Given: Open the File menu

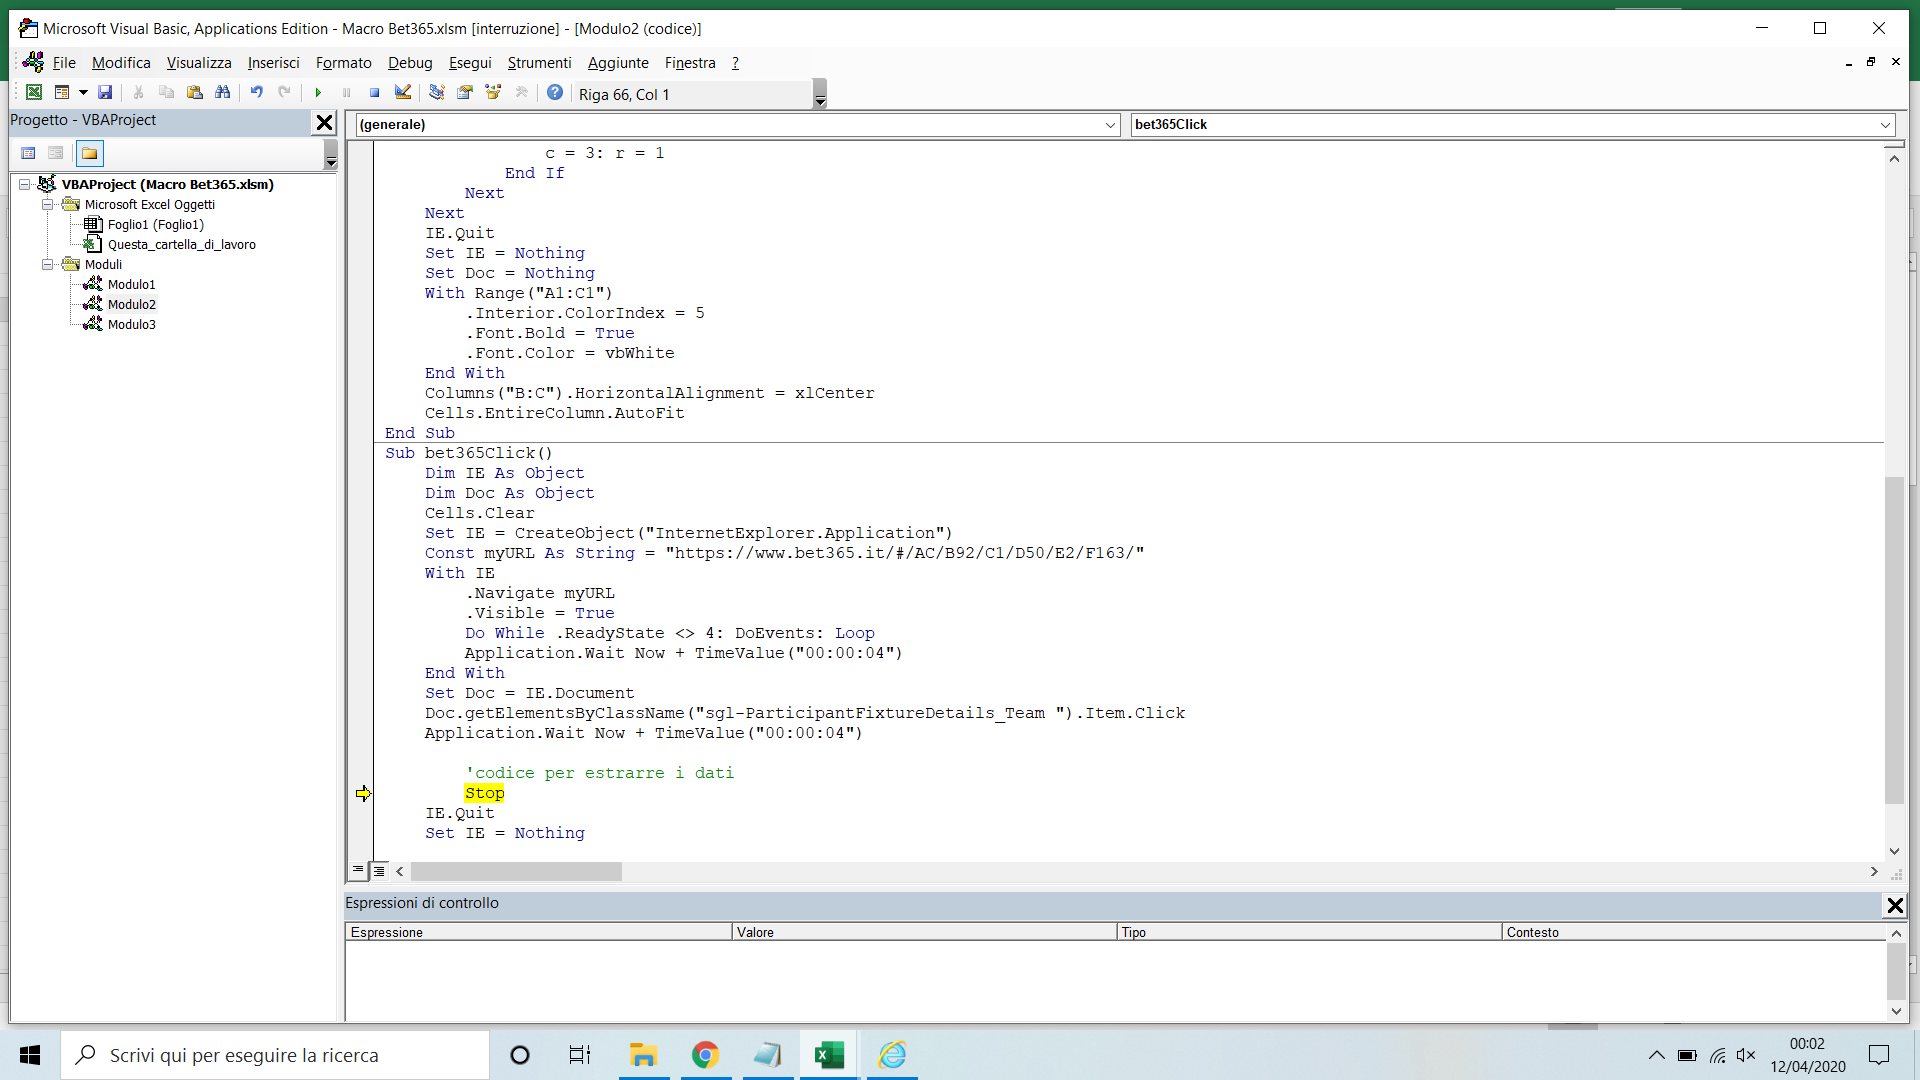Looking at the screenshot, I should [64, 63].
